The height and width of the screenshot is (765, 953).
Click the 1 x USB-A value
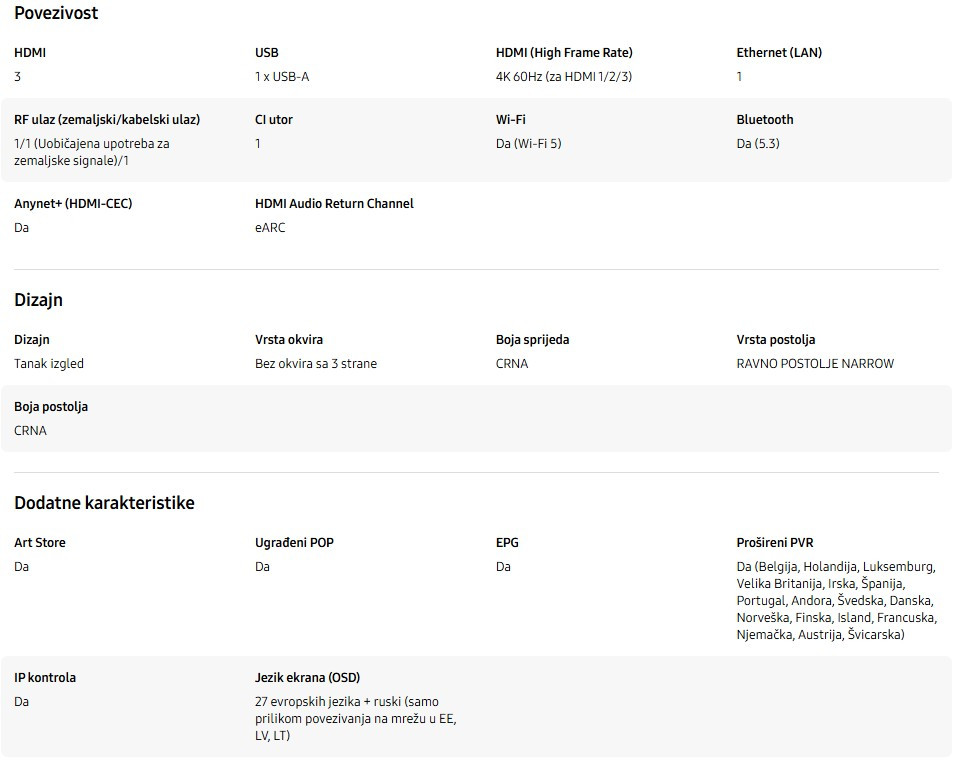pos(282,77)
